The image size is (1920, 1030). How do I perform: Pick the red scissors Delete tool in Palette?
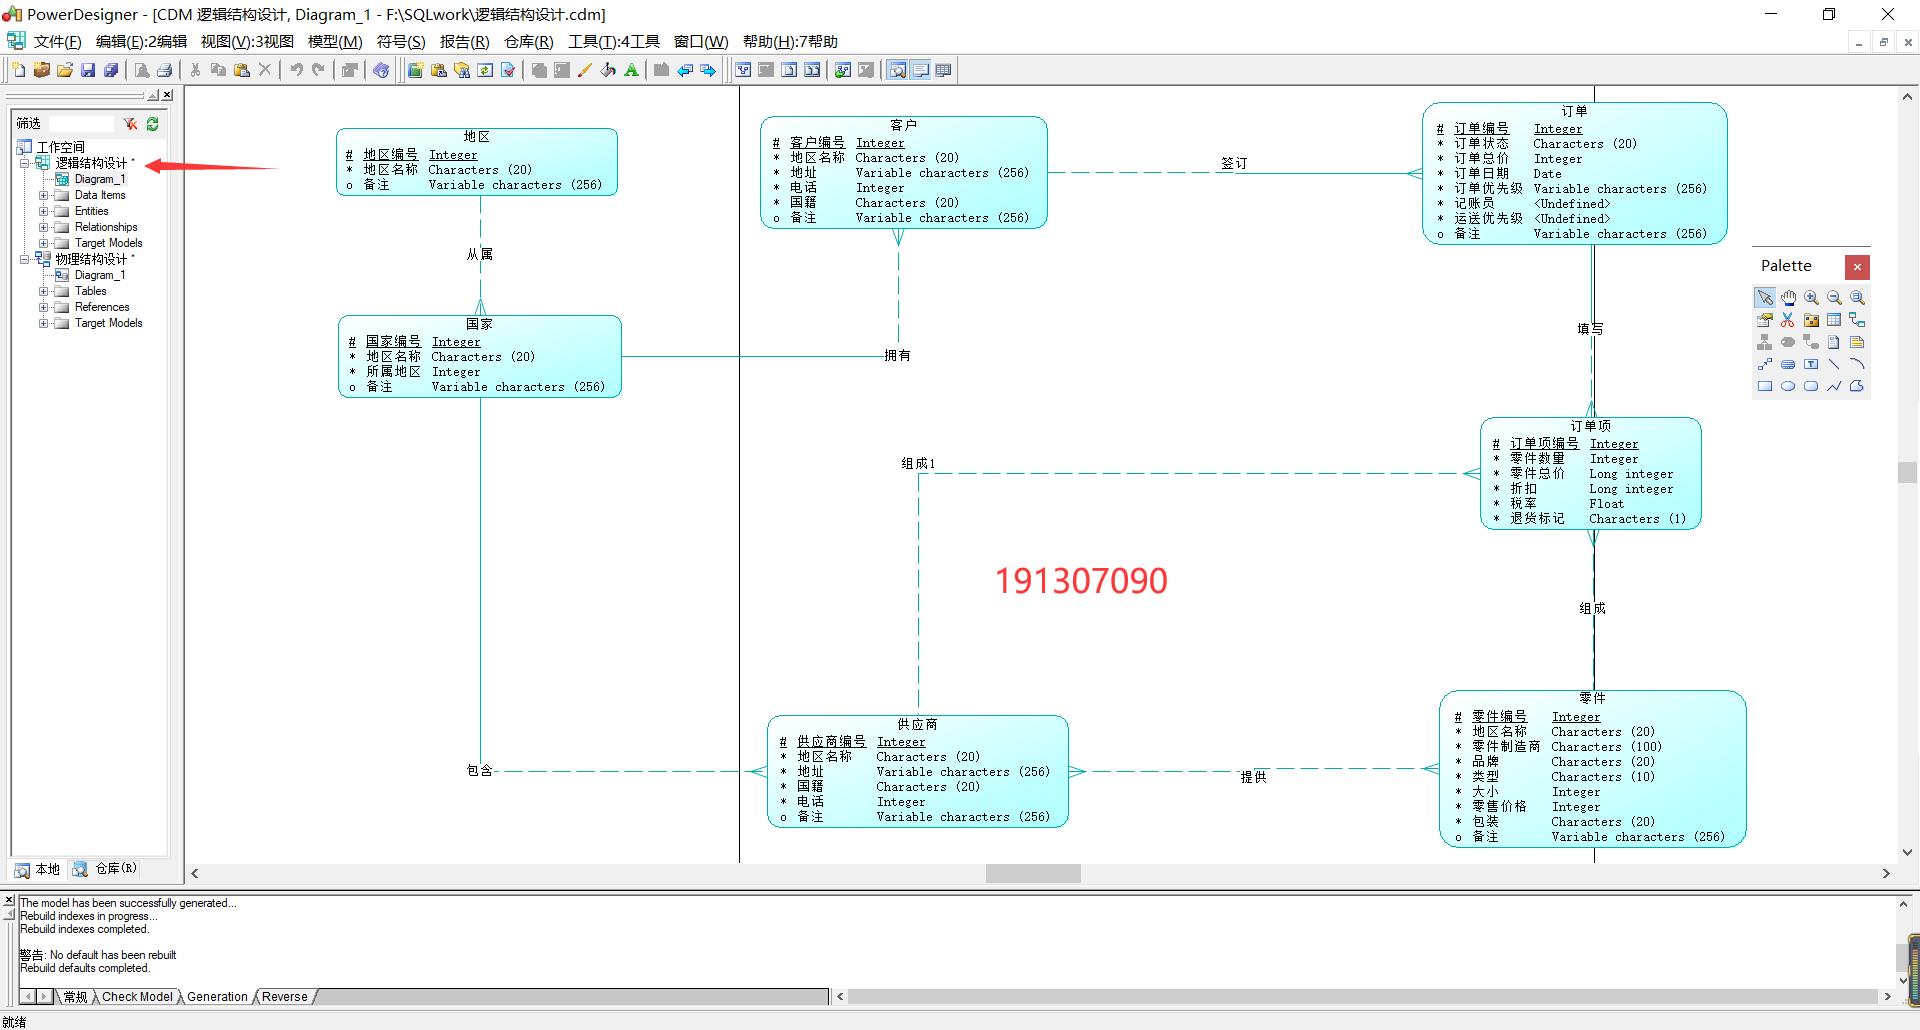tap(1788, 320)
